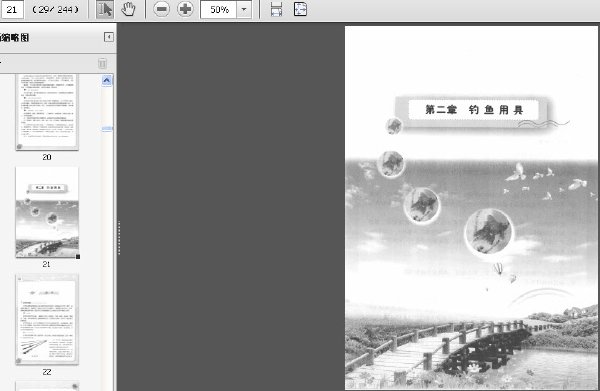Click the page number field showing 21
Image resolution: width=600 pixels, height=391 pixels.
(12, 9)
